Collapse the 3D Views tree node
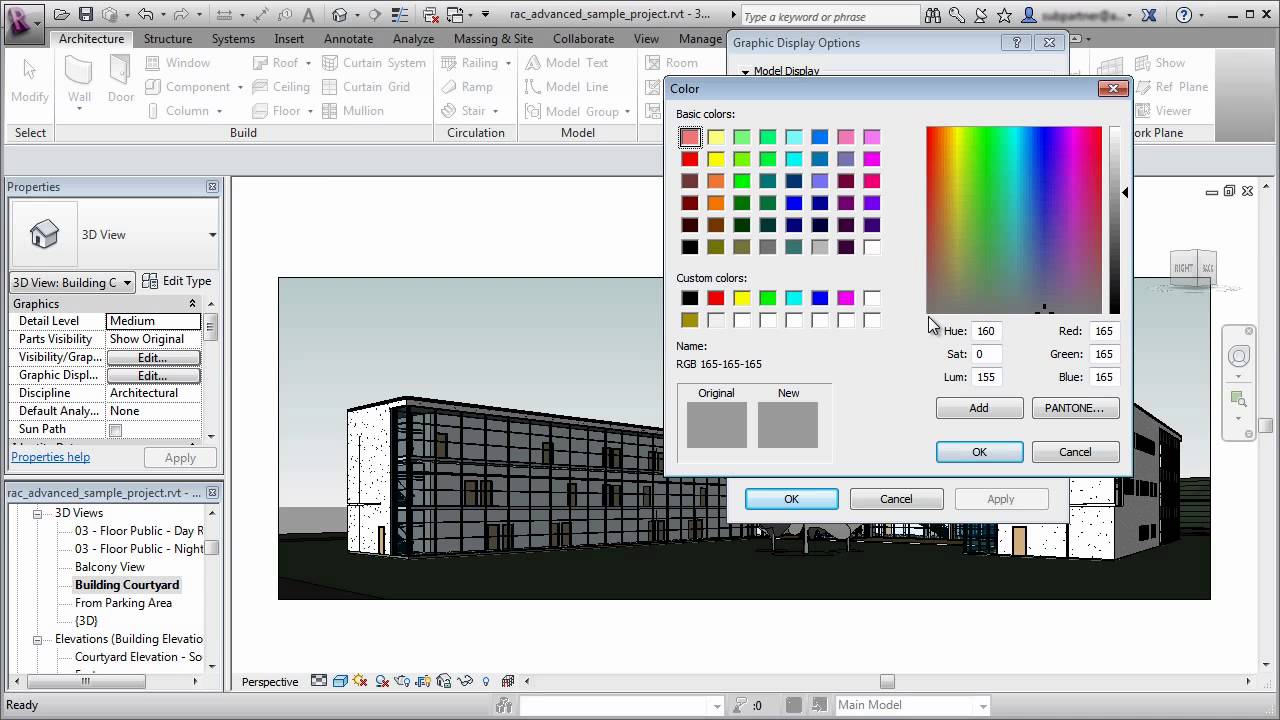1280x720 pixels. [x=37, y=512]
